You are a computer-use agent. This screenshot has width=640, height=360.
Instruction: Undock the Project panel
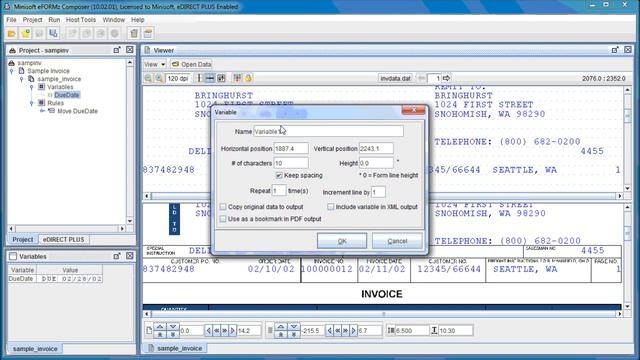(x=117, y=50)
